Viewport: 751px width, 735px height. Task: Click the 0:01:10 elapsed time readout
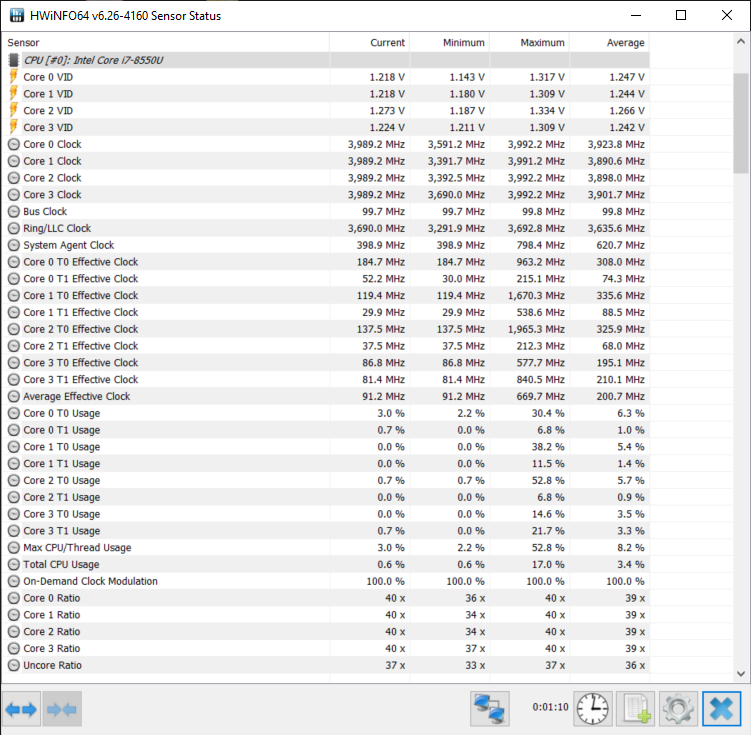(550, 707)
